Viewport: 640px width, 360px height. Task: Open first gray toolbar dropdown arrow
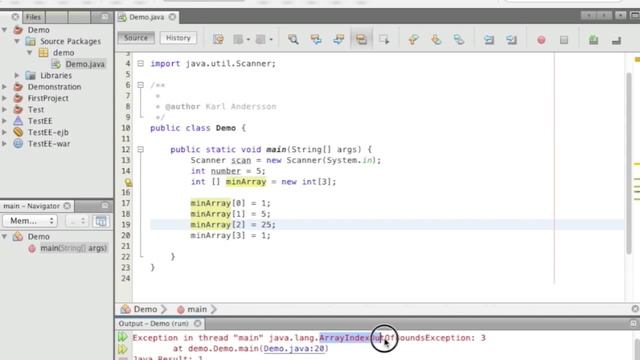tap(248, 40)
